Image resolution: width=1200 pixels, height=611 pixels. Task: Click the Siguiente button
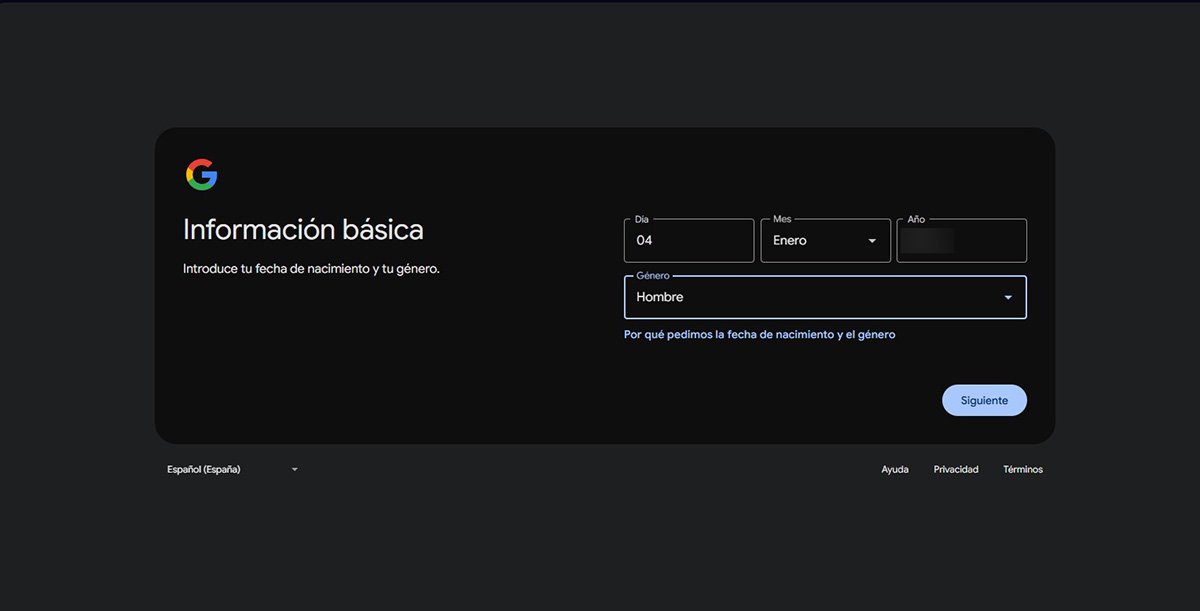[984, 400]
